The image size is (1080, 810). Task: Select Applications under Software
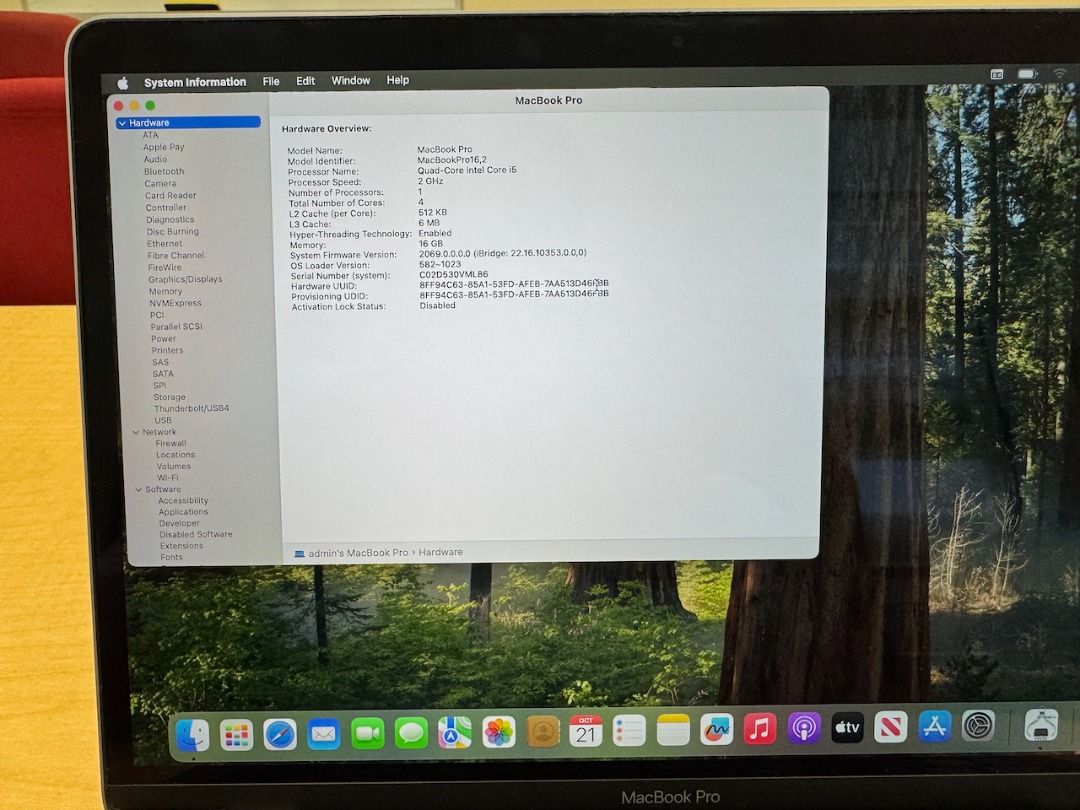[183, 512]
